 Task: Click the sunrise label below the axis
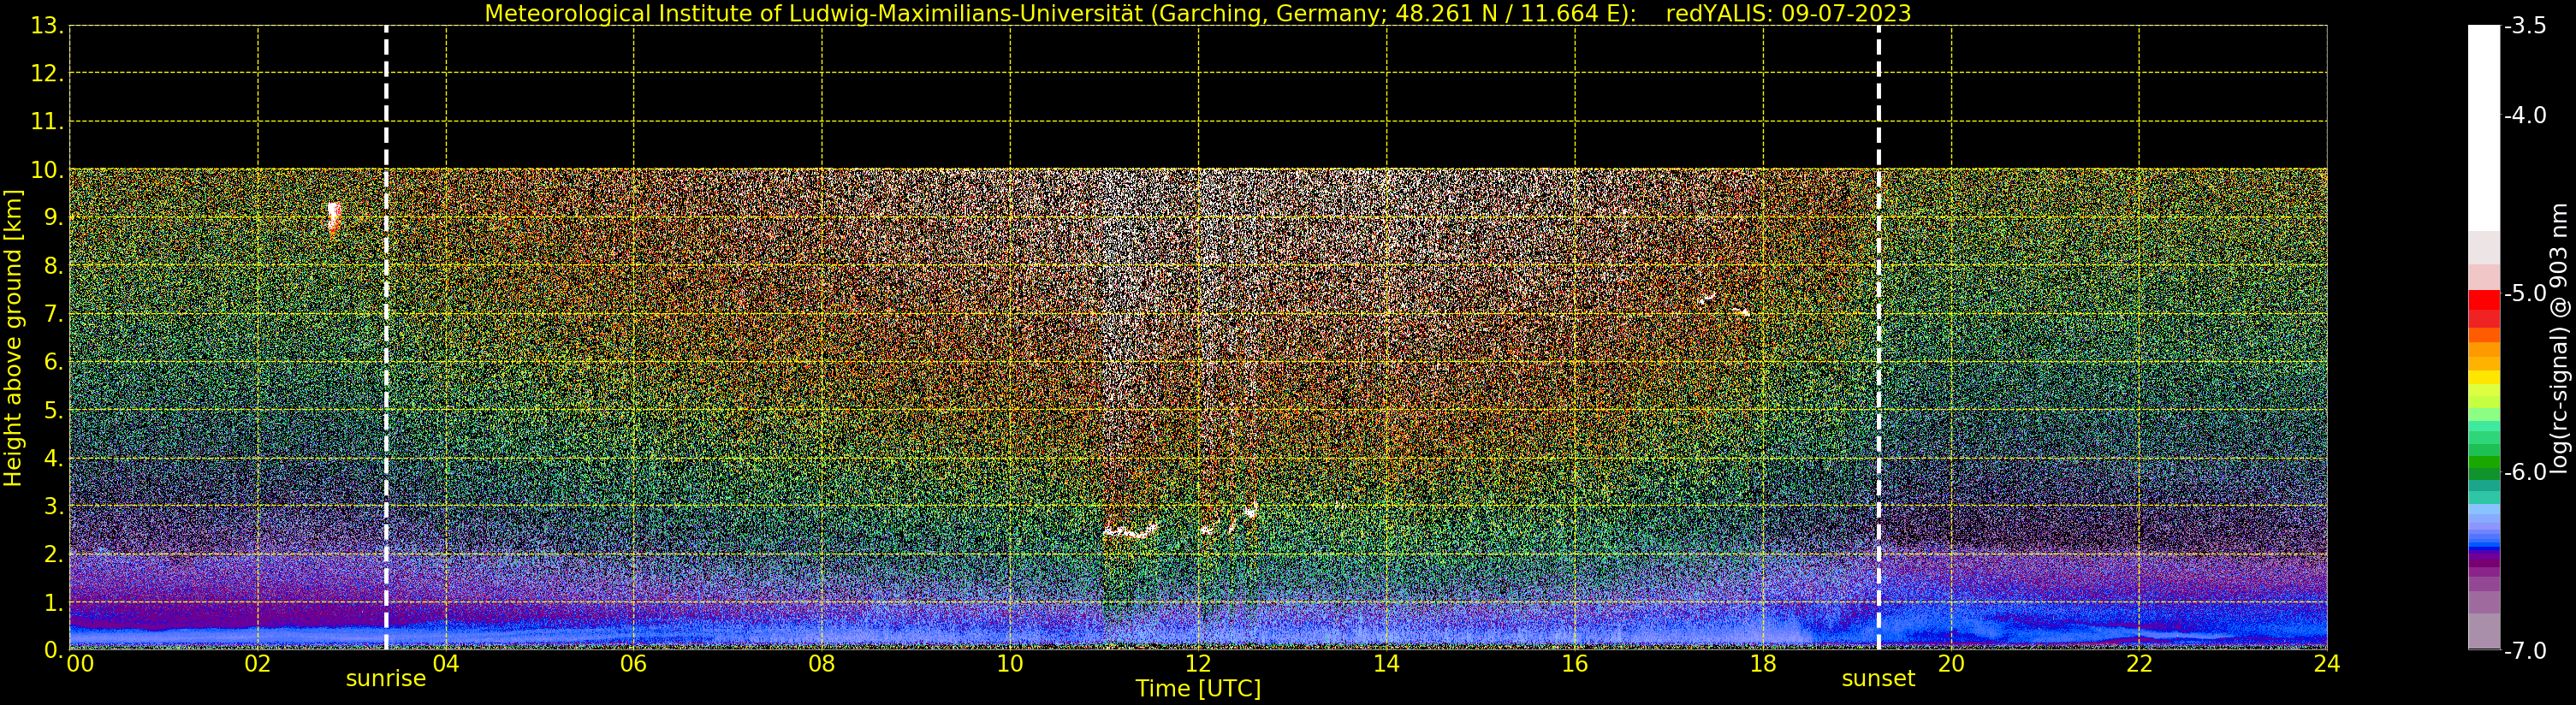click(386, 679)
